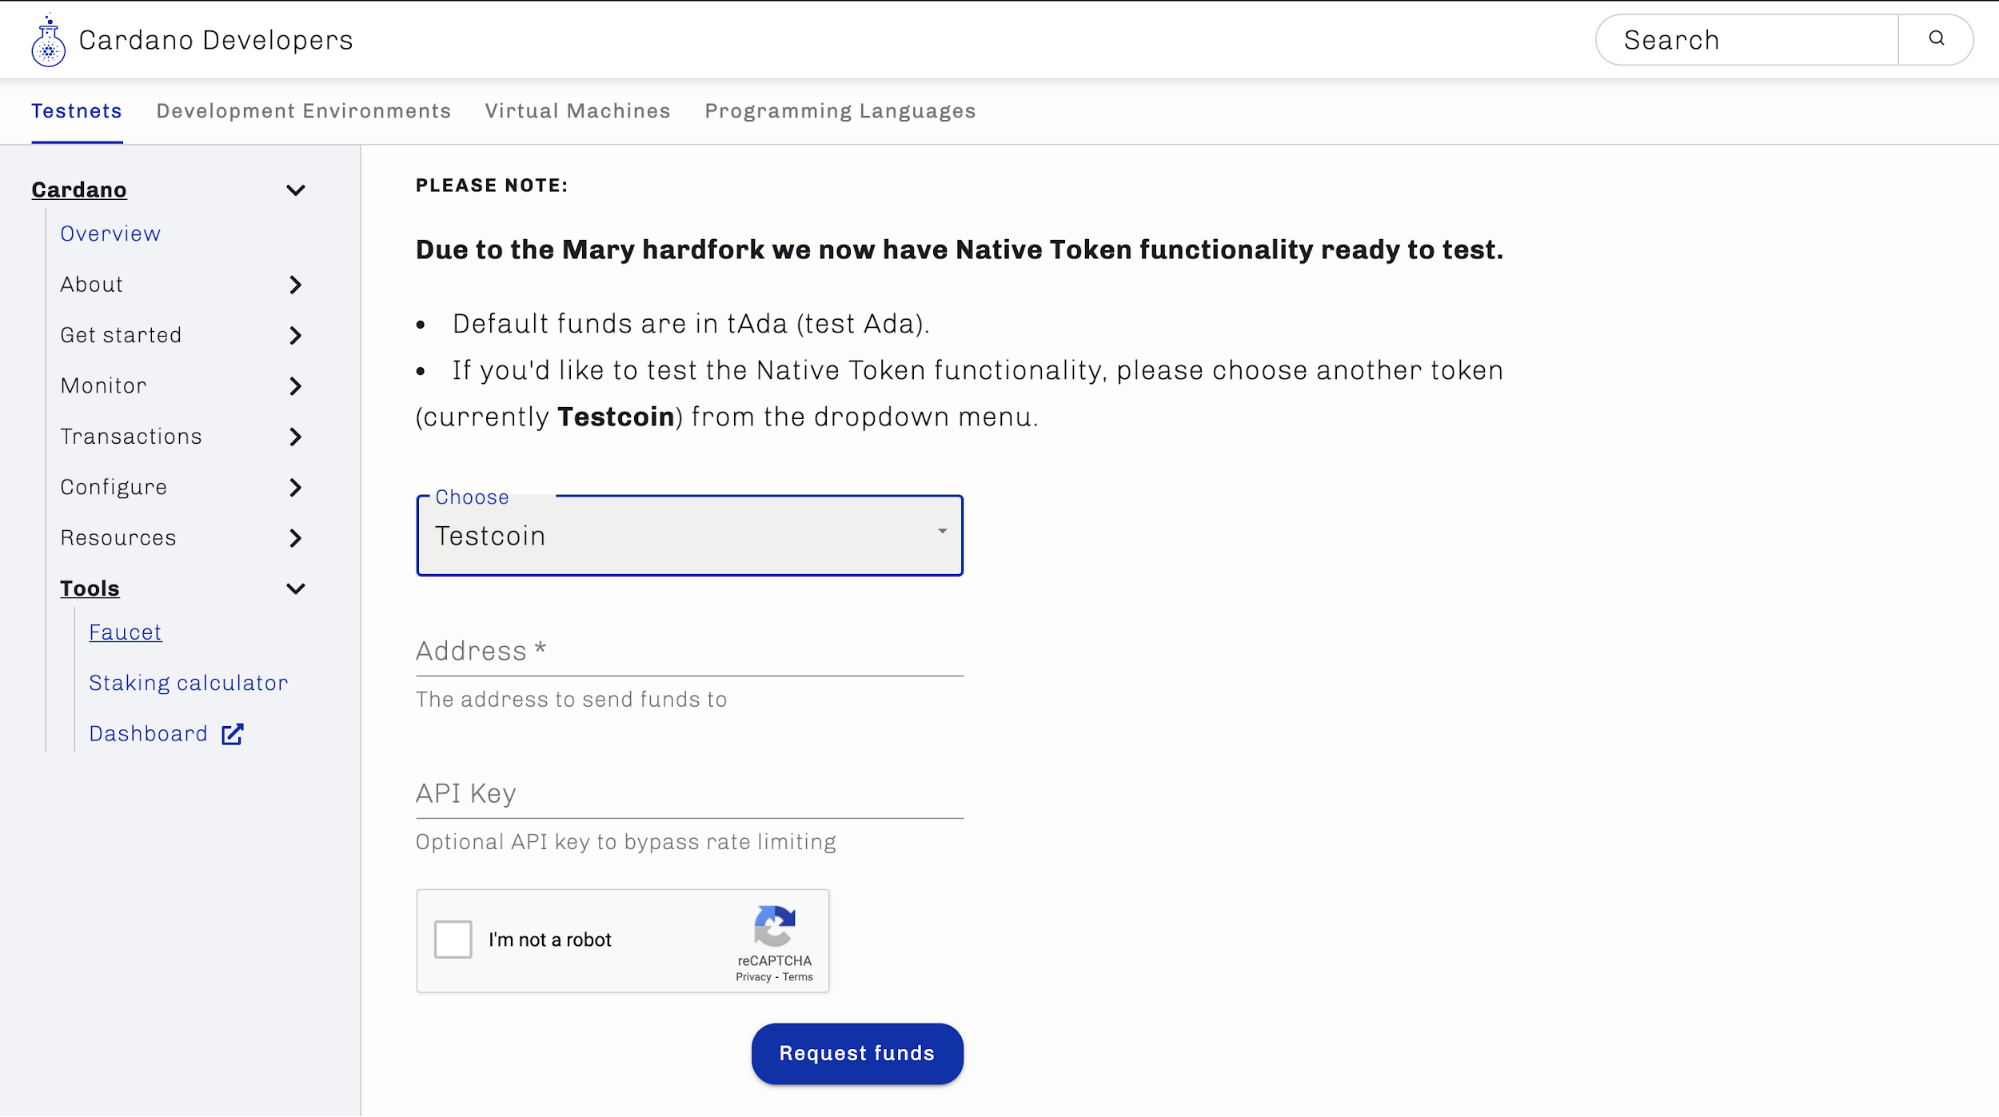The height and width of the screenshot is (1117, 1999).
Task: Expand the Get started chevron
Action: (x=296, y=336)
